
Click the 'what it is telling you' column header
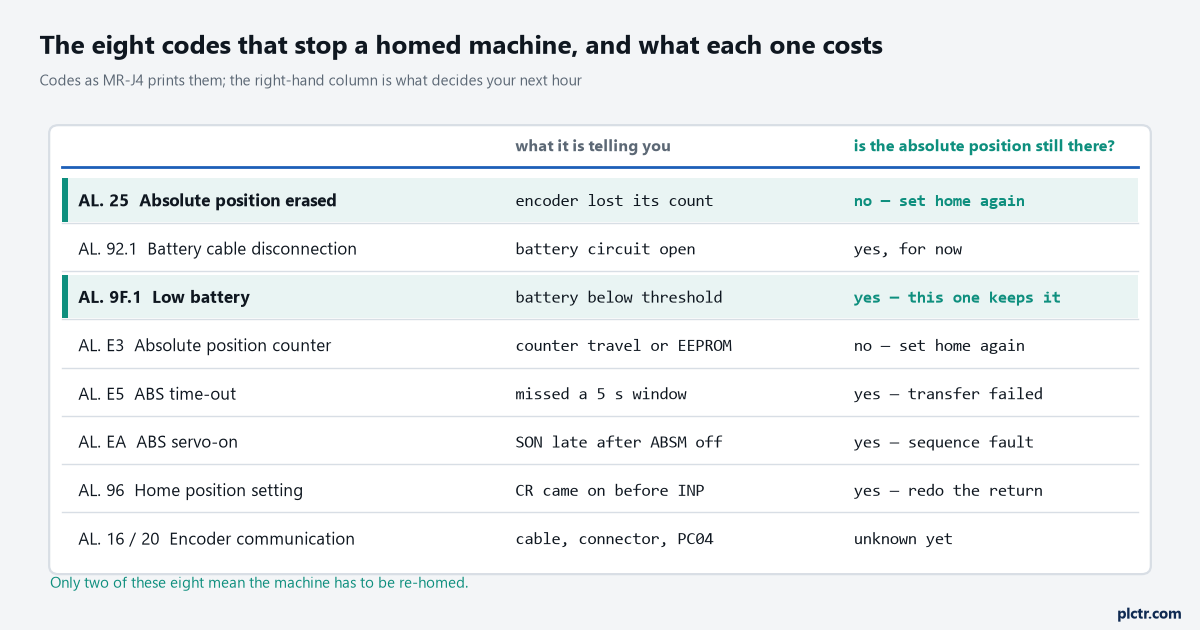pyautogui.click(x=593, y=146)
